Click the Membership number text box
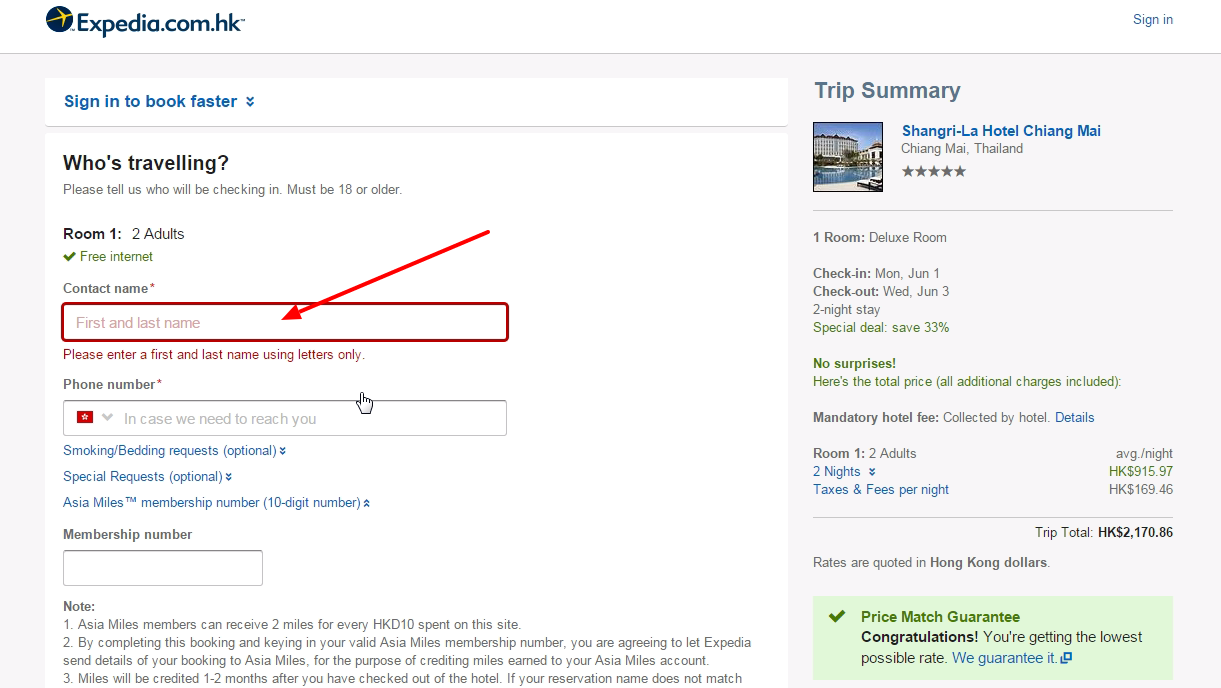 [163, 568]
